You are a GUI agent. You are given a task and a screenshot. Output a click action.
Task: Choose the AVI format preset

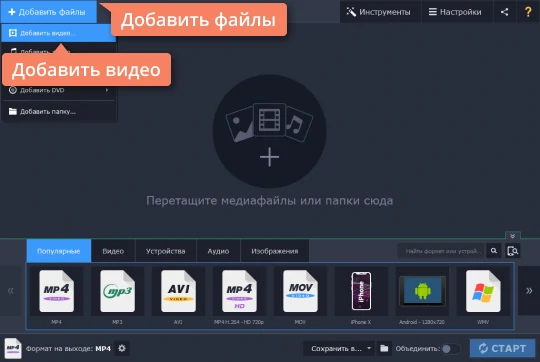pyautogui.click(x=178, y=292)
